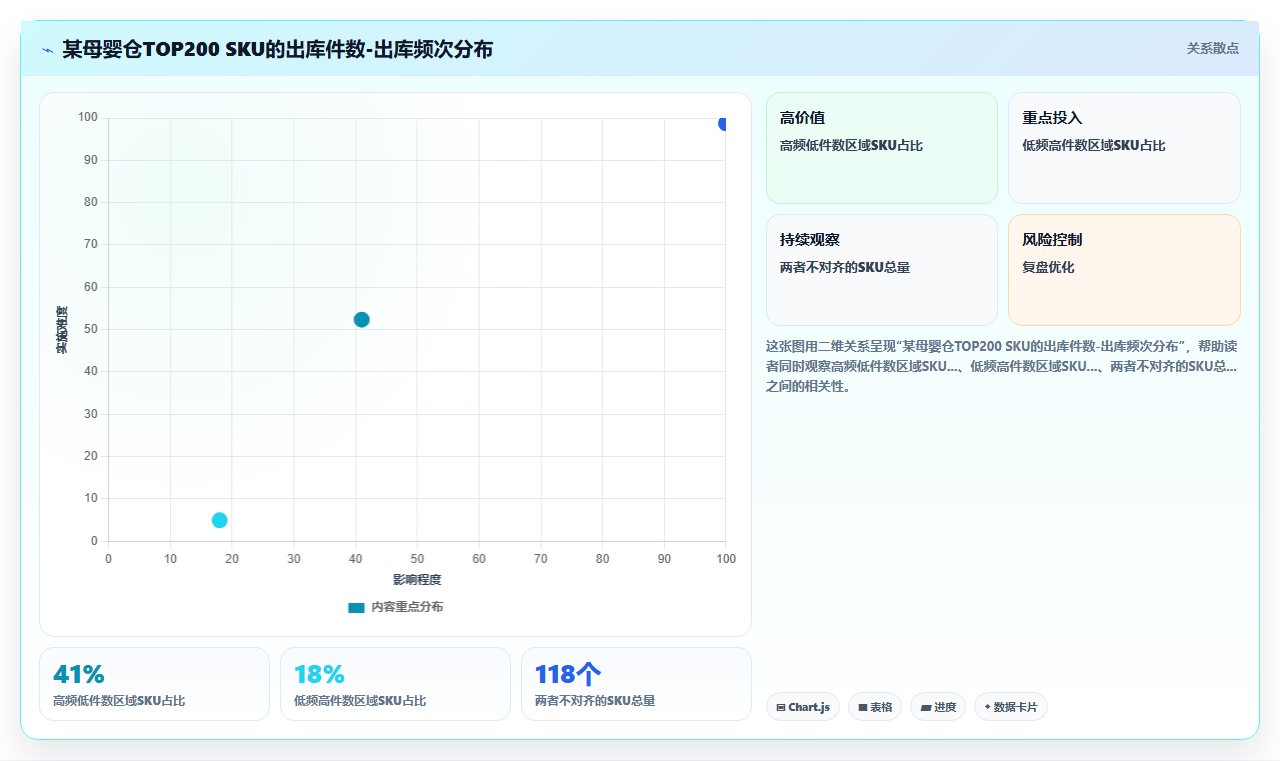The height and width of the screenshot is (761, 1280).
Task: Click the cyan scatter point at 18
Action: [220, 520]
